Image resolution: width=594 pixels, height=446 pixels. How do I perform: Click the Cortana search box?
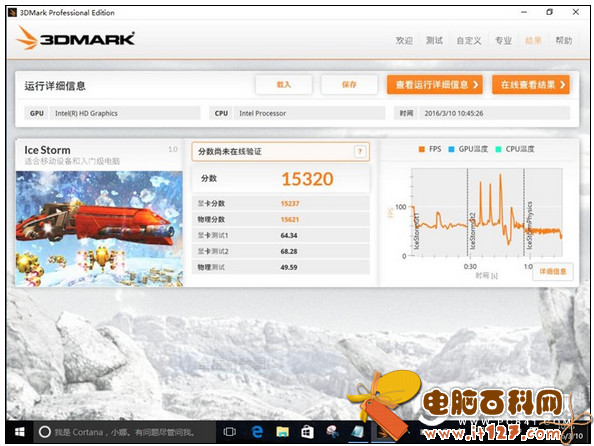(125, 432)
